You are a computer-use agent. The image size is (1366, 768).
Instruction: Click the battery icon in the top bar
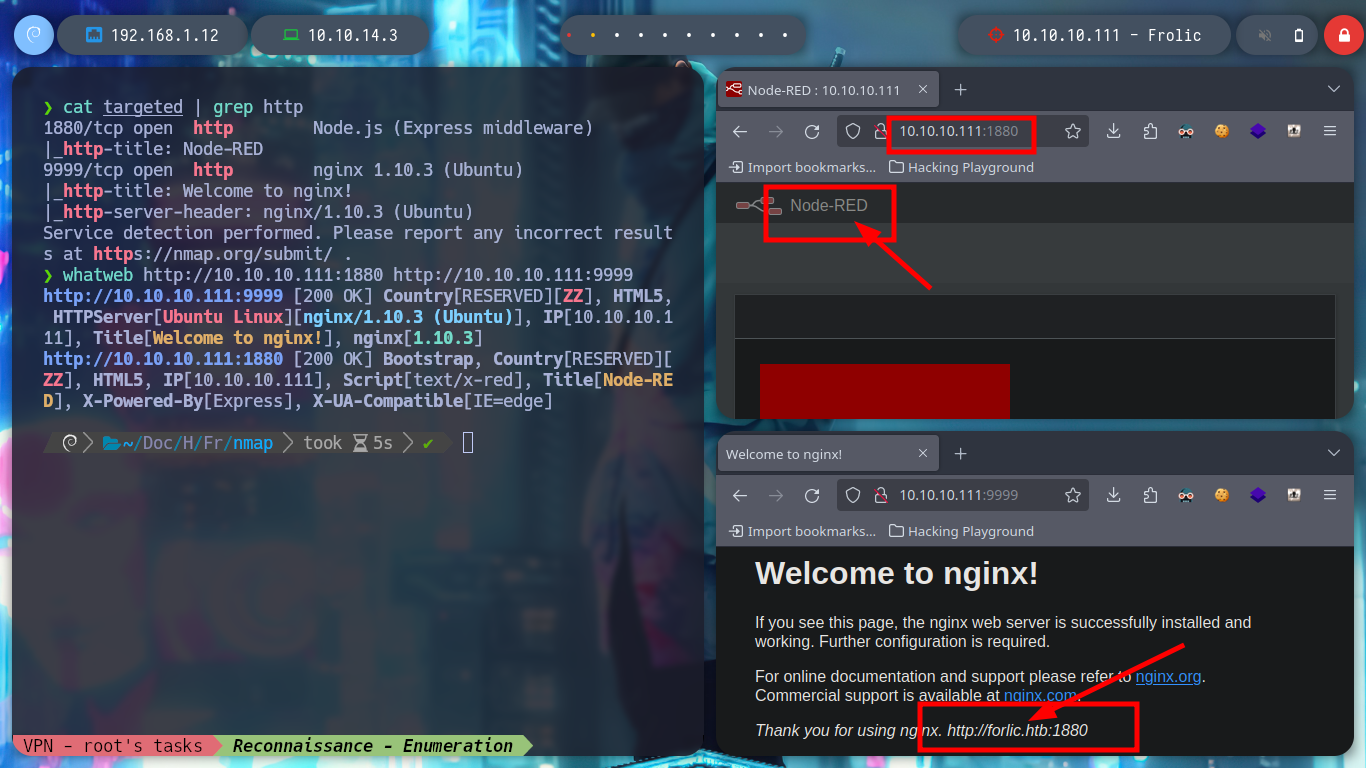[x=1299, y=35]
